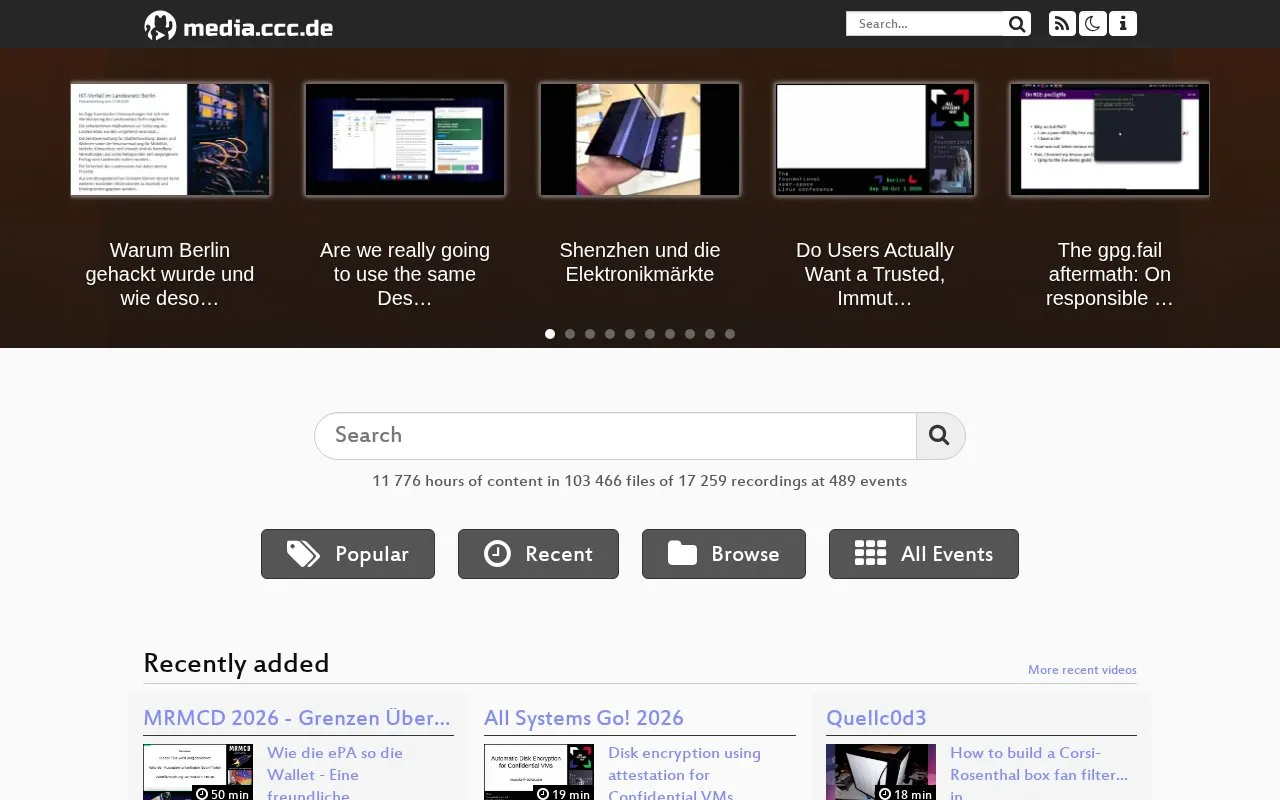Screen dimensions: 1280x800
Task: Click the main search magnifier button
Action: [940, 436]
